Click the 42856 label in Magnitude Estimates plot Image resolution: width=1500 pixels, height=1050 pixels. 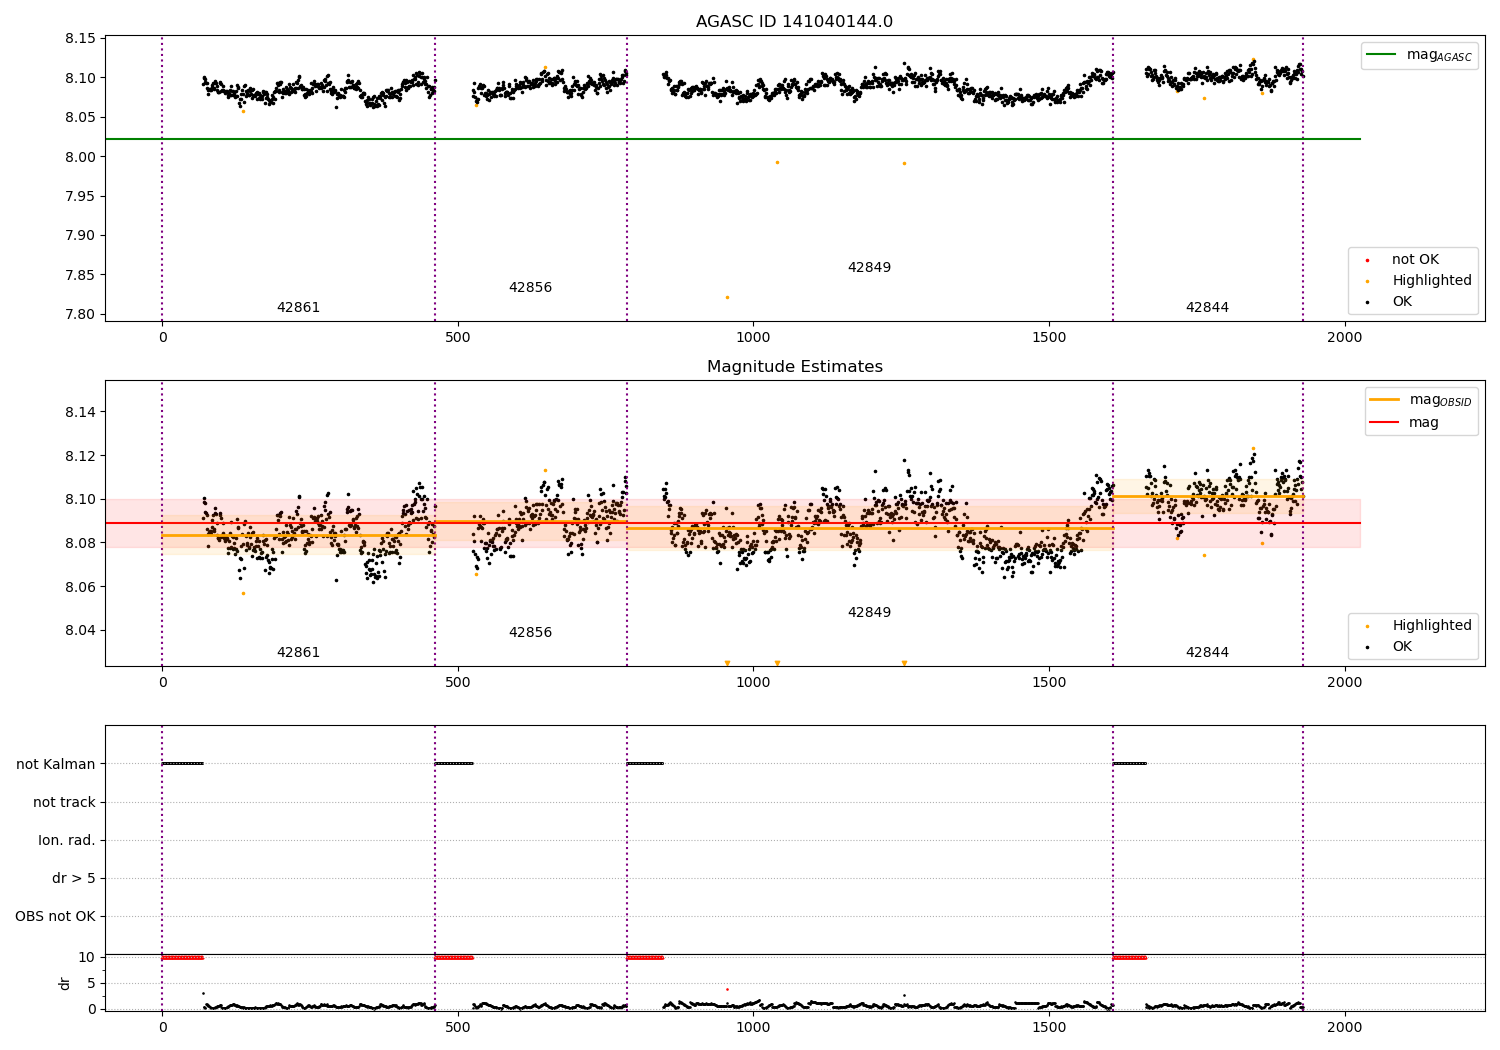[530, 633]
